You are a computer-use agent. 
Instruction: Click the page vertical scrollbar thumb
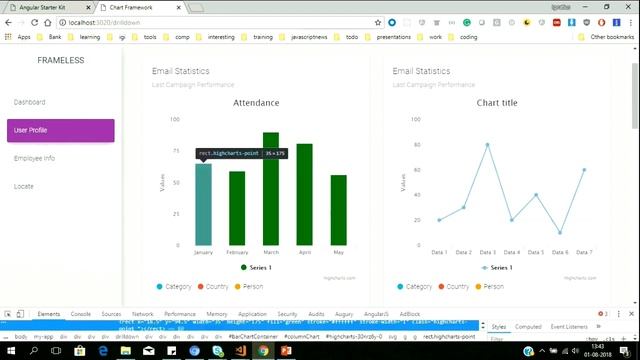(x=635, y=96)
